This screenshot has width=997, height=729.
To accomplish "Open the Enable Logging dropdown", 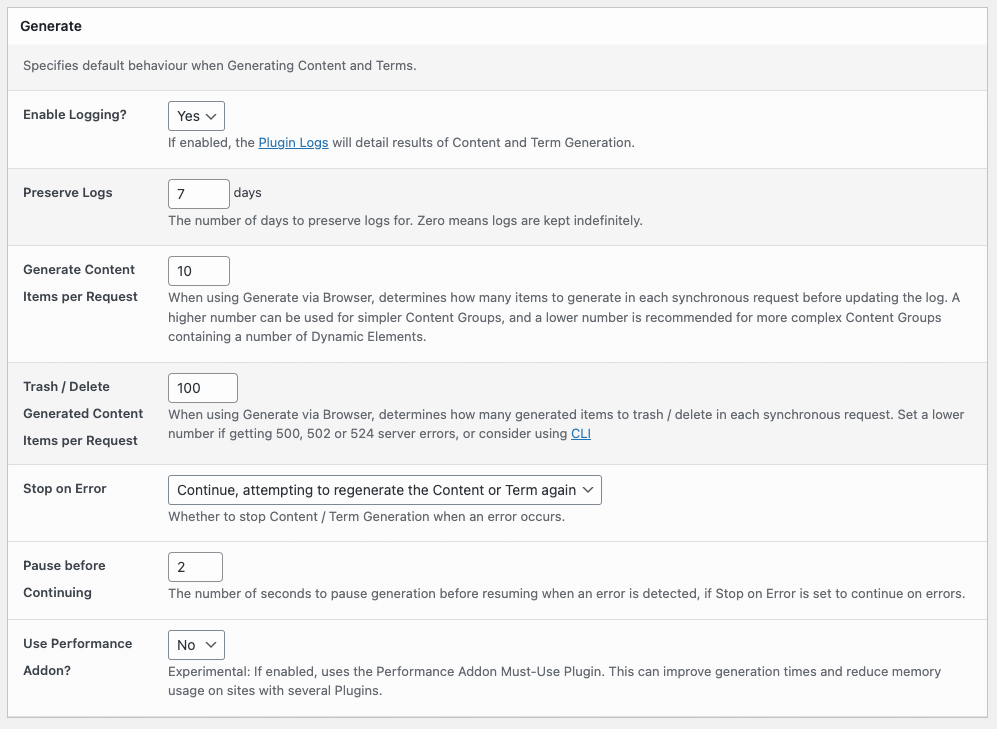I will [x=196, y=116].
